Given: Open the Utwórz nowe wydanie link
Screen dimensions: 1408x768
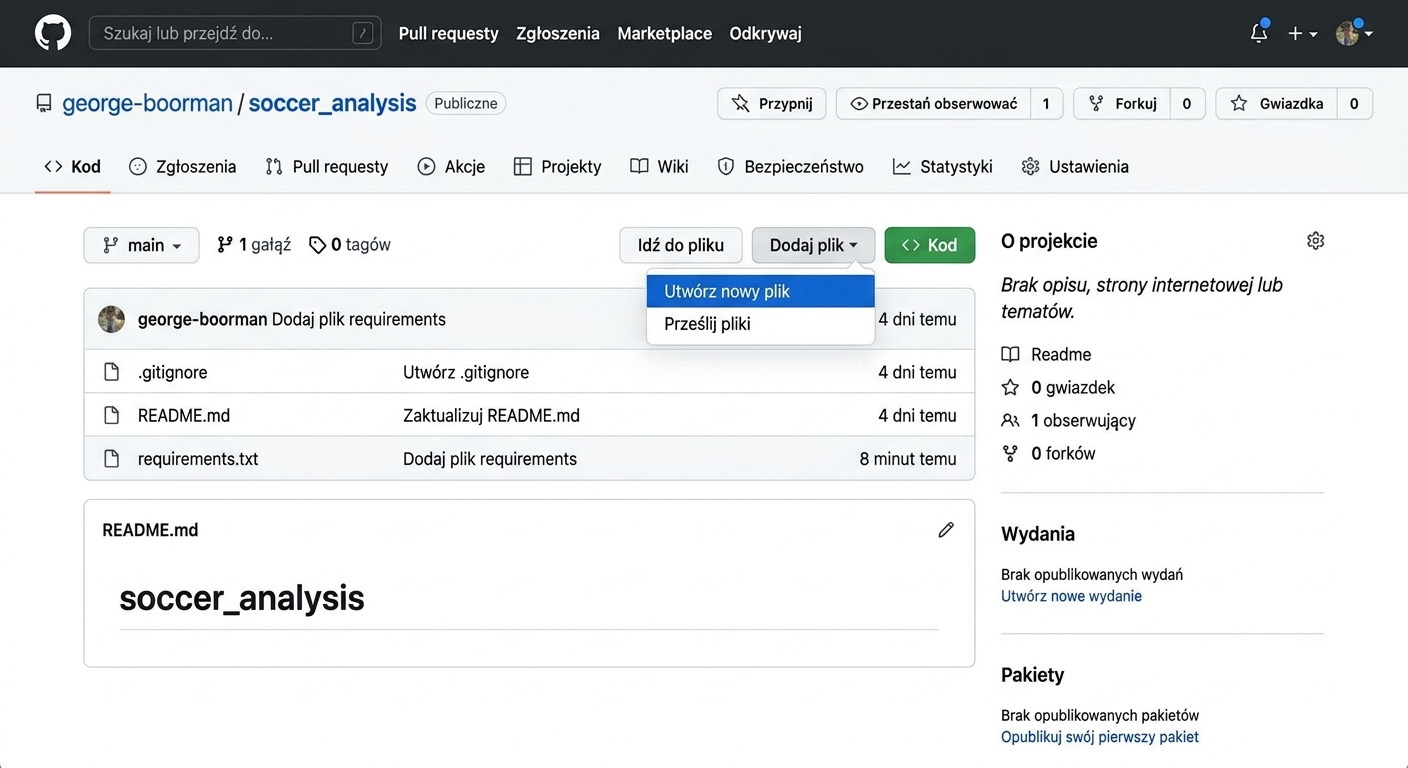Looking at the screenshot, I should pos(1071,596).
